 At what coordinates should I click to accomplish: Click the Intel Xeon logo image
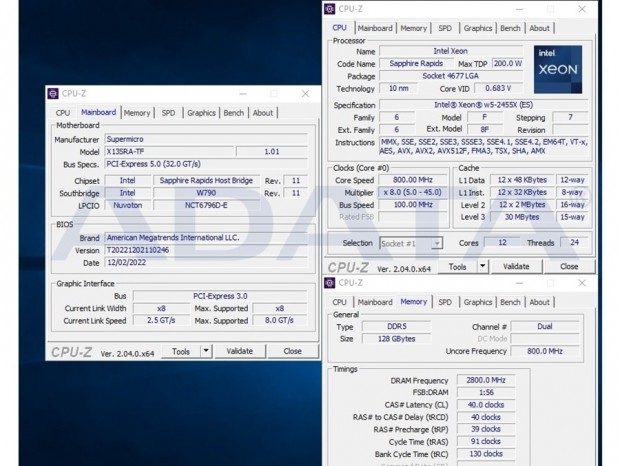pyautogui.click(x=558, y=70)
